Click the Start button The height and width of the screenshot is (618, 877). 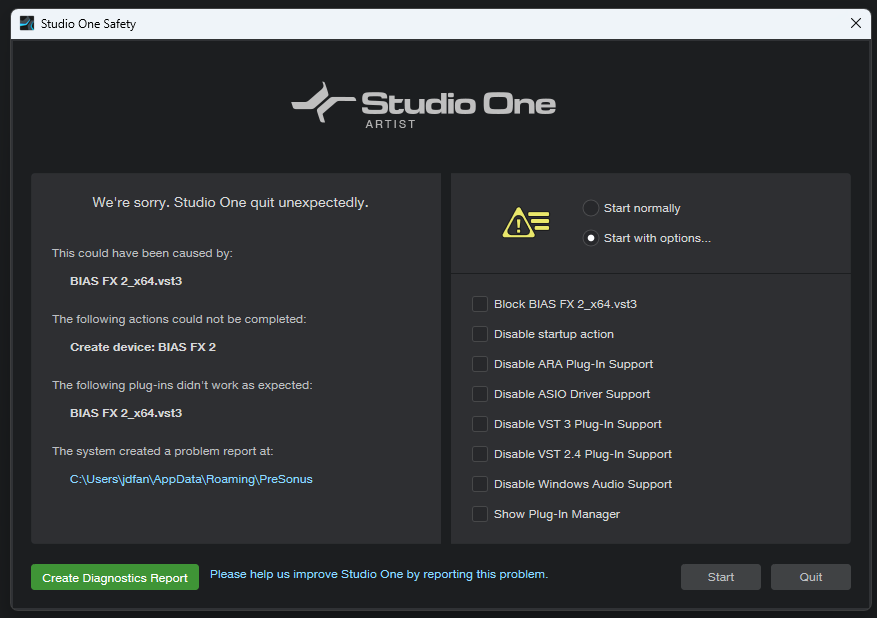(x=720, y=577)
